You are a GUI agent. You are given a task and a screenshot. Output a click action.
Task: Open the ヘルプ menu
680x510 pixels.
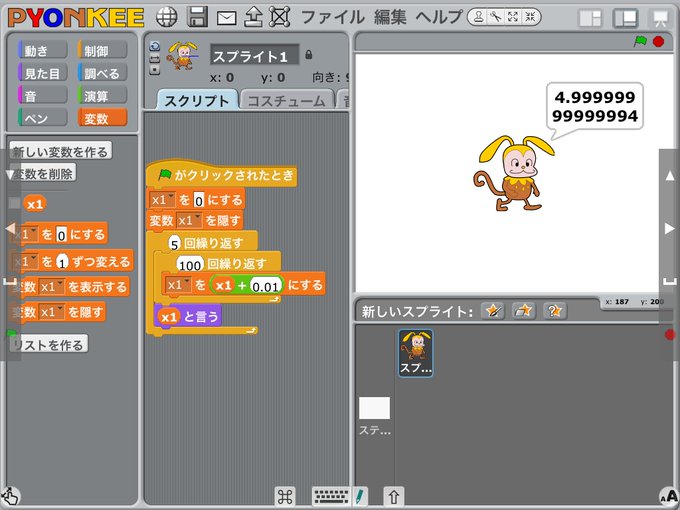(439, 17)
